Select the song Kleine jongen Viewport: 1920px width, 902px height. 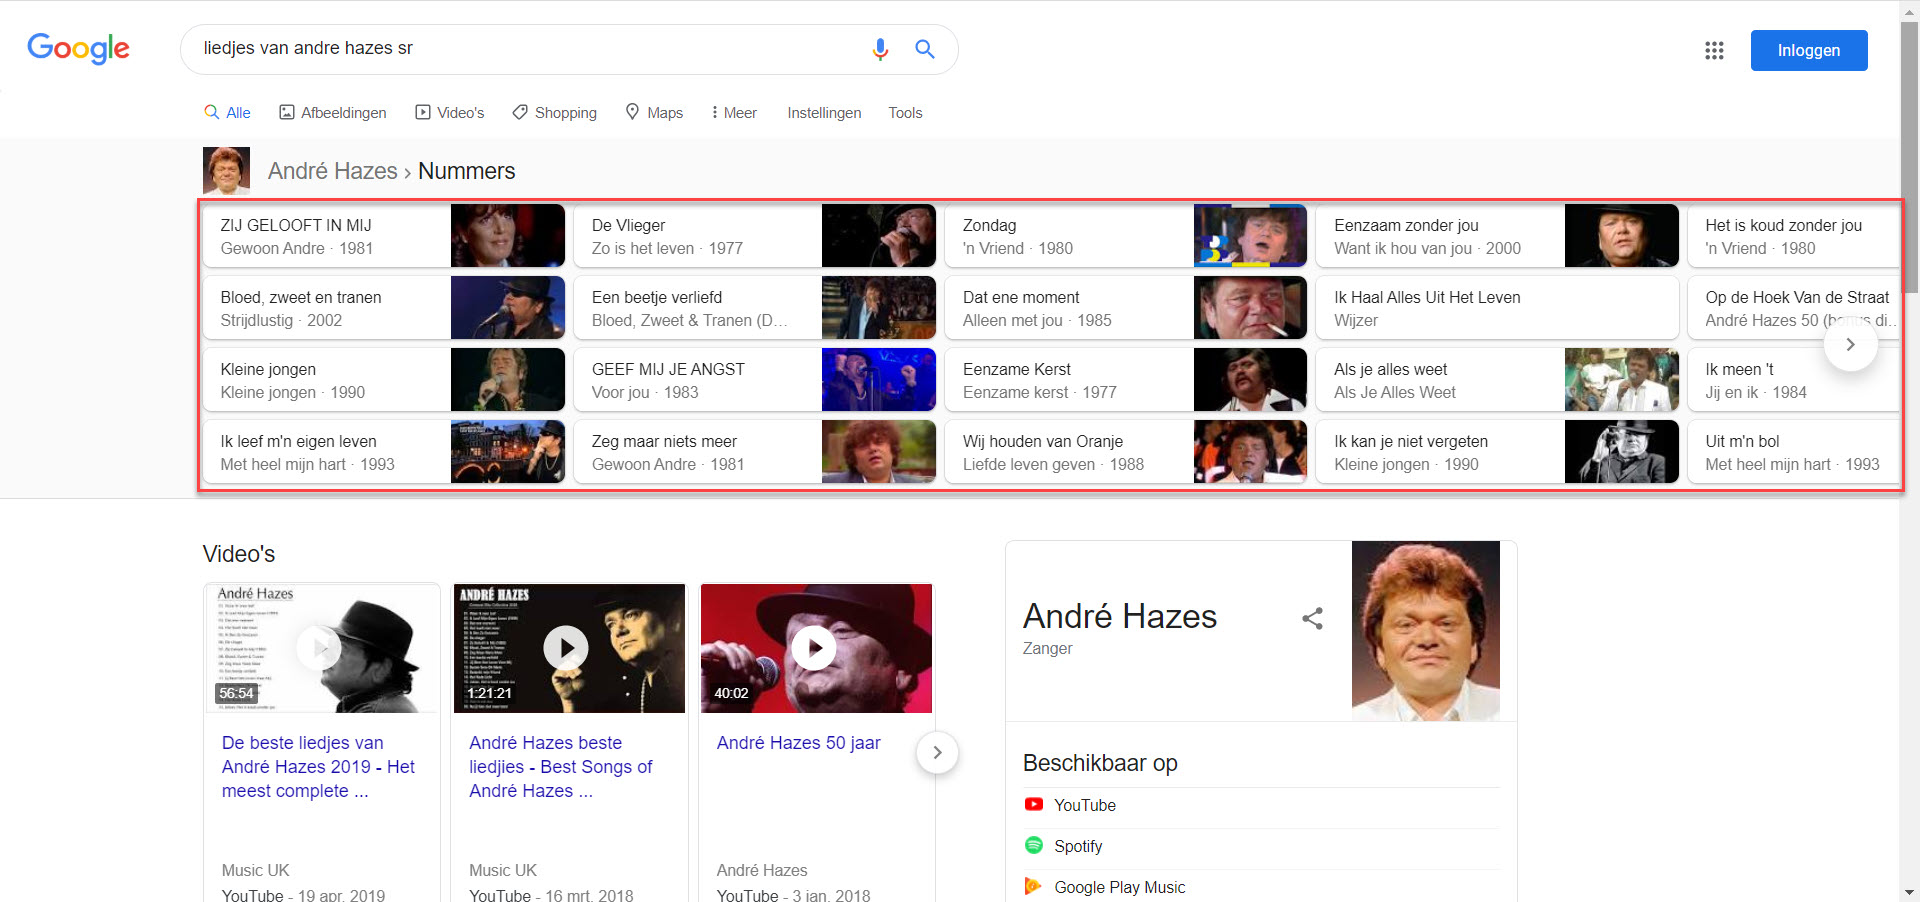coord(384,380)
